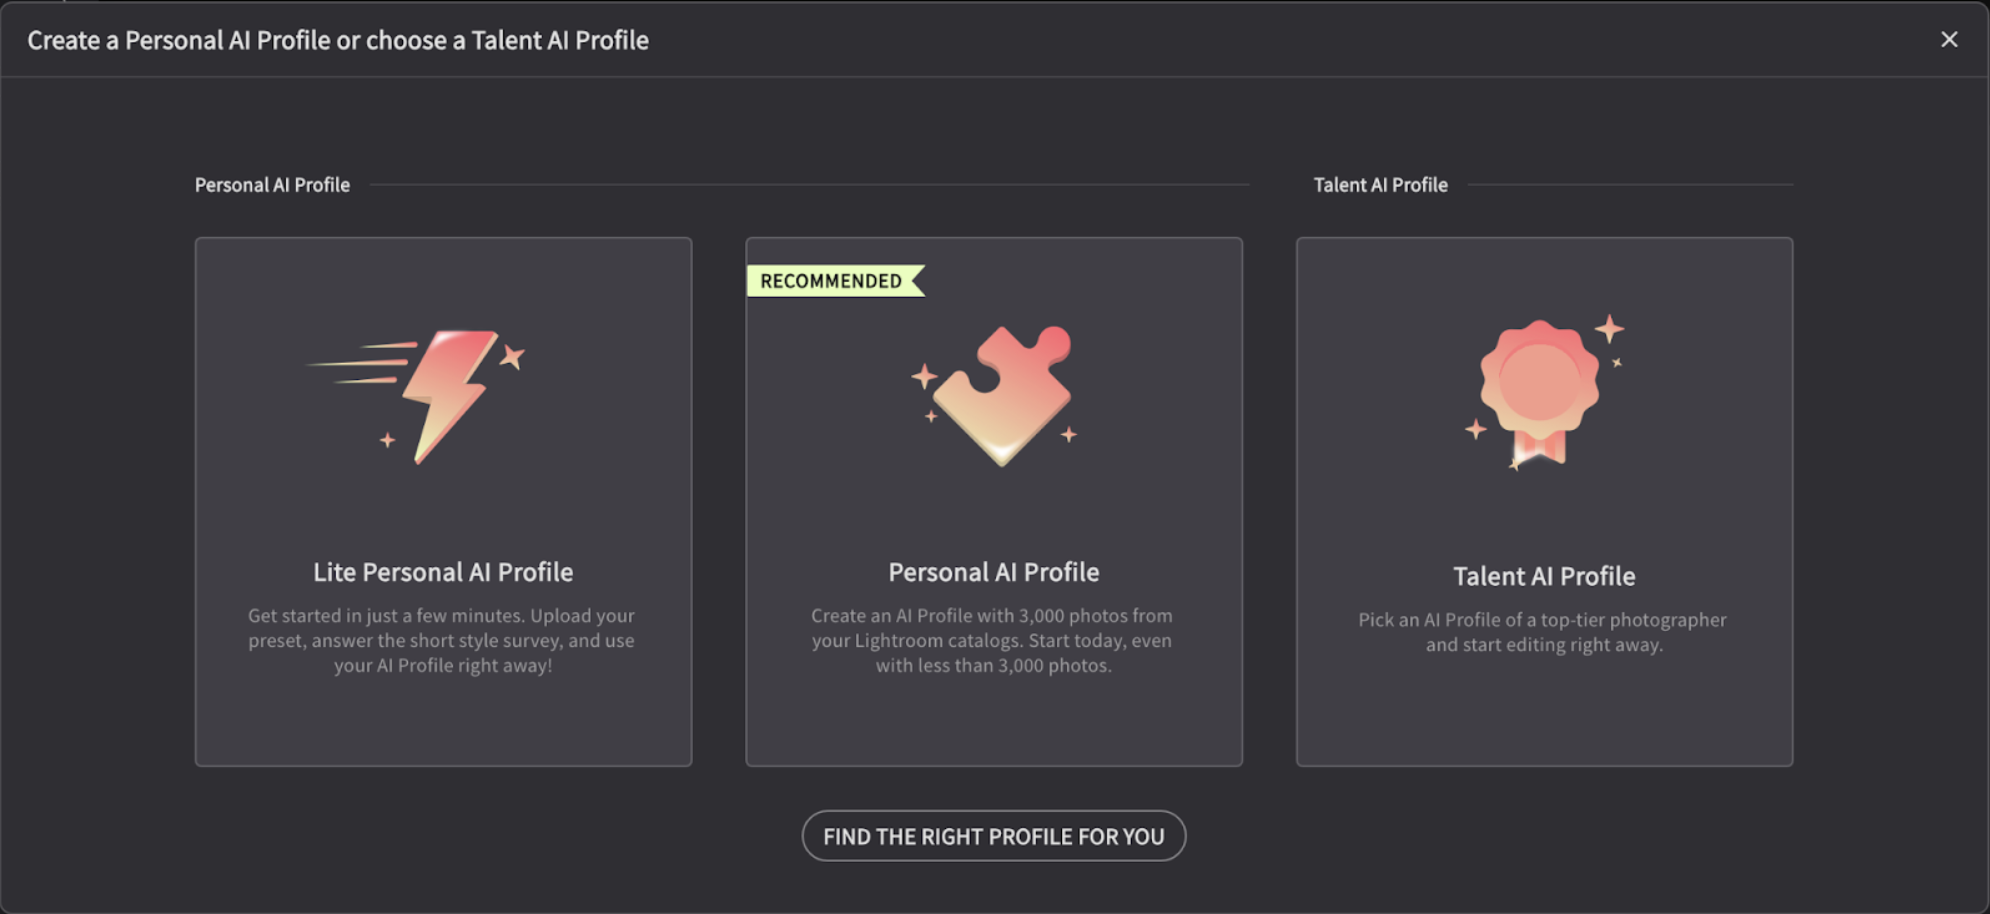Click the dialog title text

338,40
